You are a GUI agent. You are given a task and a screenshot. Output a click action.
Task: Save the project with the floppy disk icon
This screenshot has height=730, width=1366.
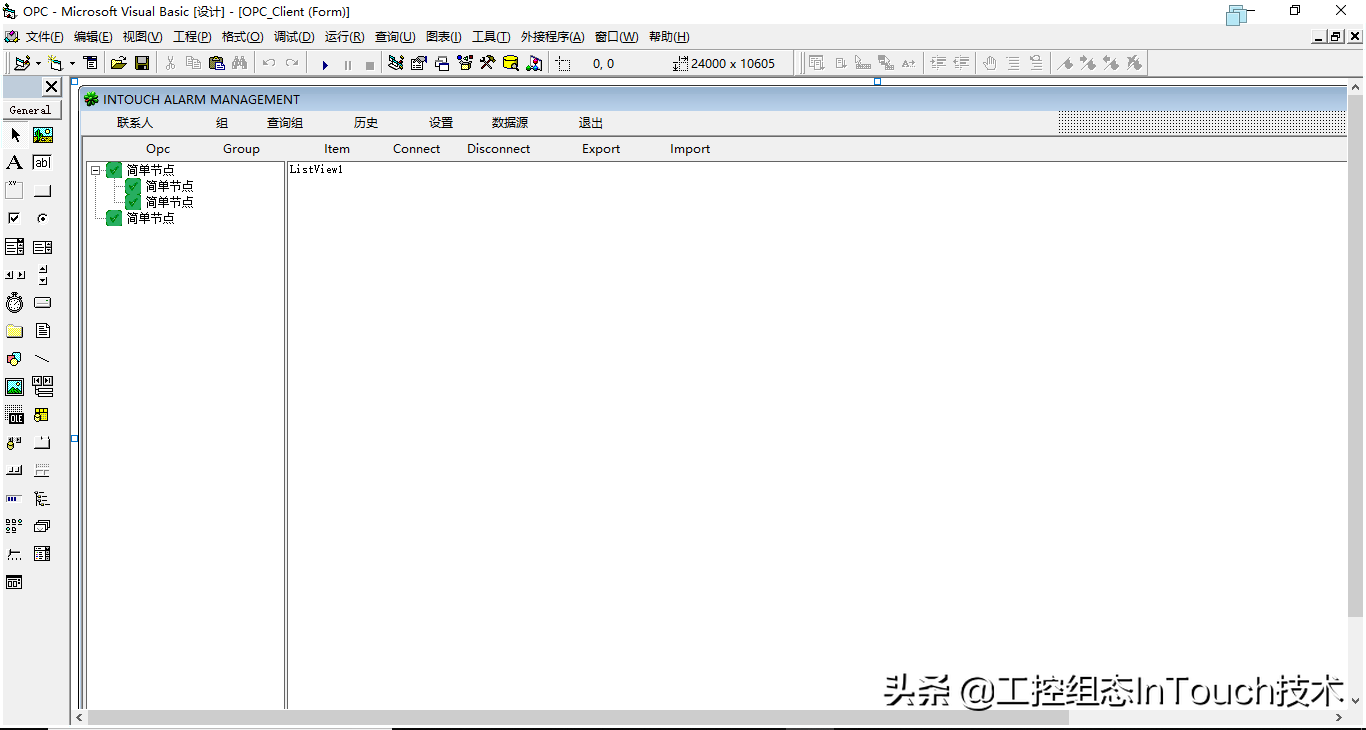142,63
